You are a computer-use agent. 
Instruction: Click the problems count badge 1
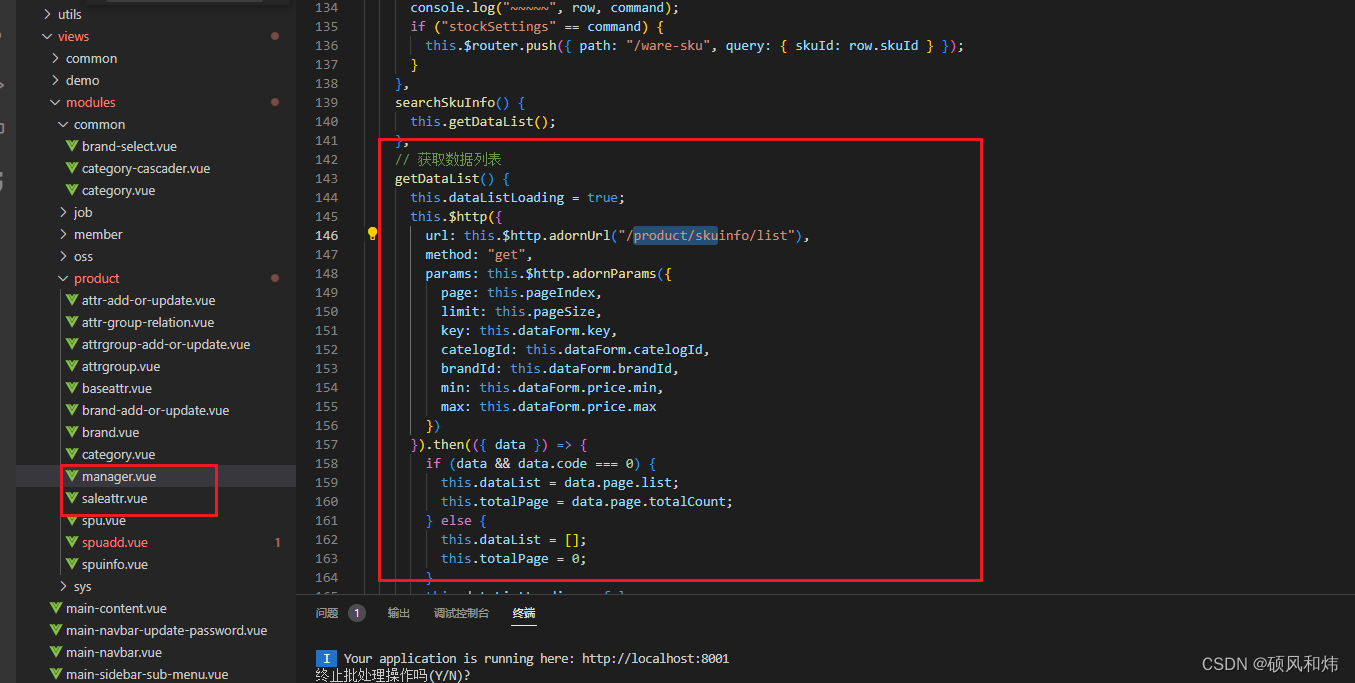coord(357,613)
